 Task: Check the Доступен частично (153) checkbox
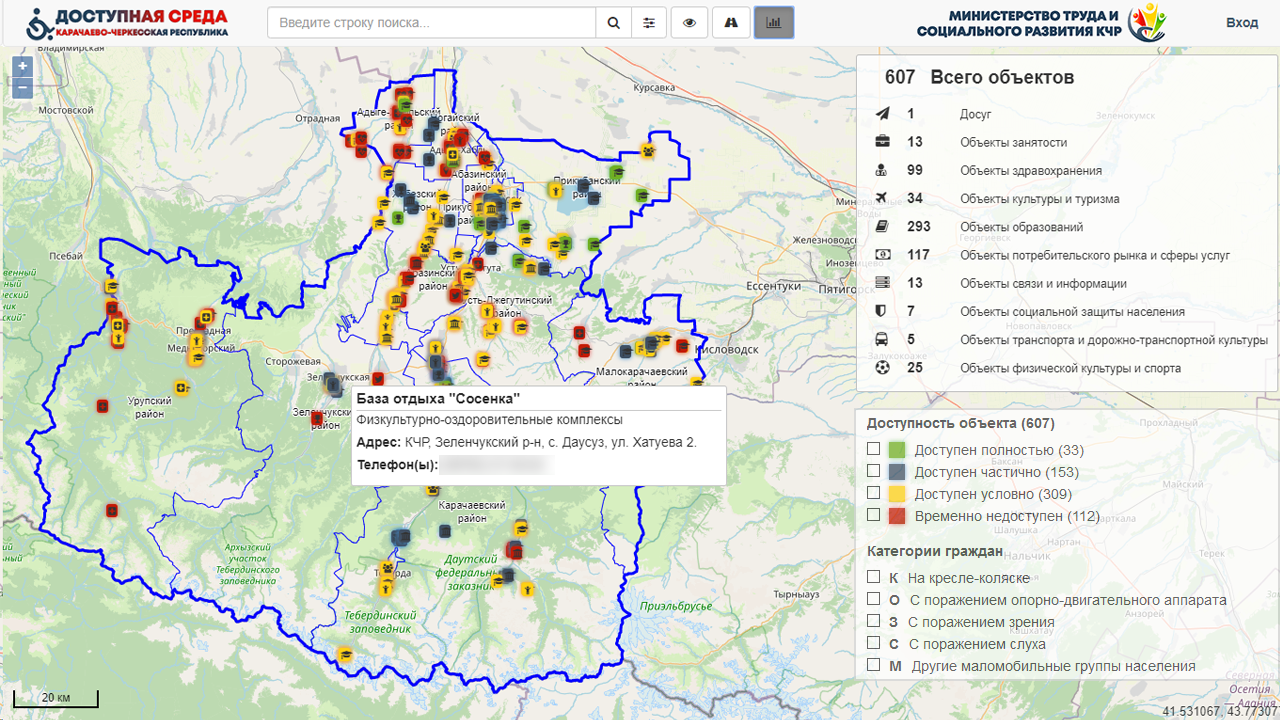(873, 470)
